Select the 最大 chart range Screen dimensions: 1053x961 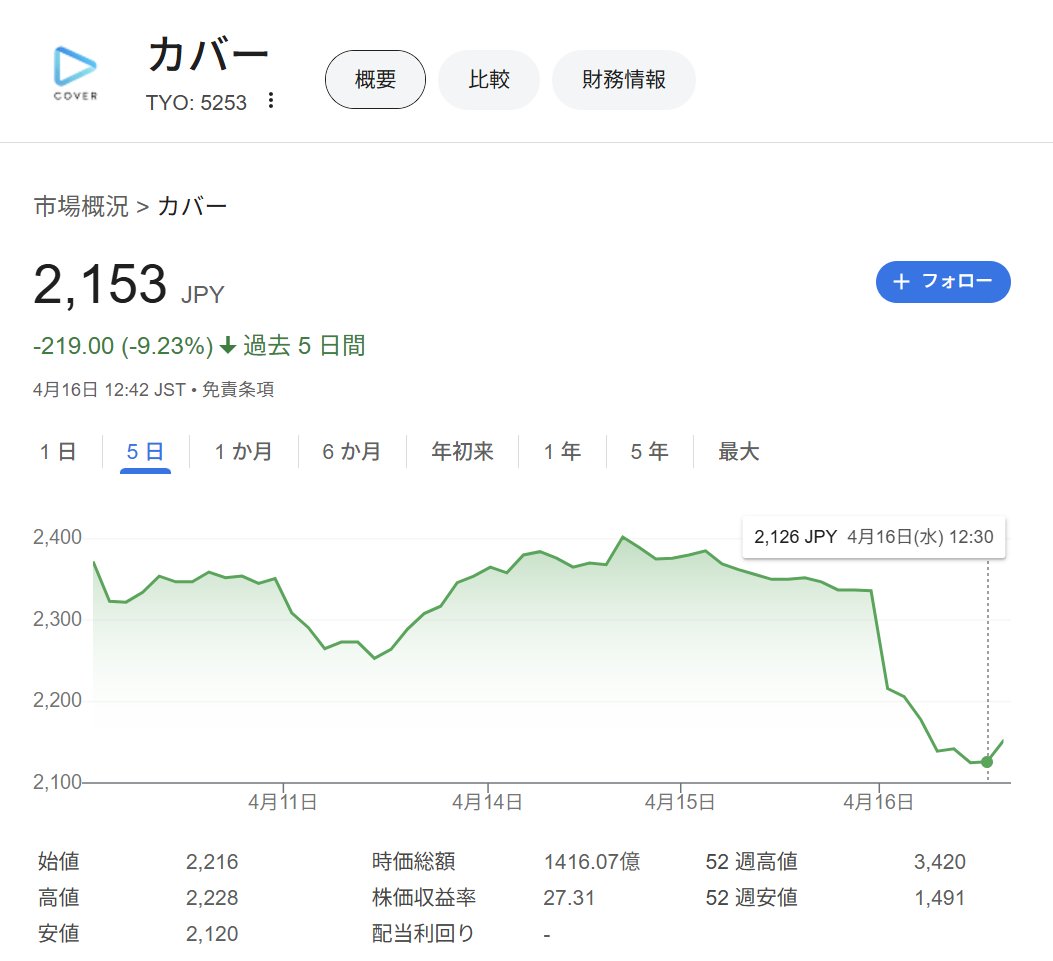click(x=738, y=452)
